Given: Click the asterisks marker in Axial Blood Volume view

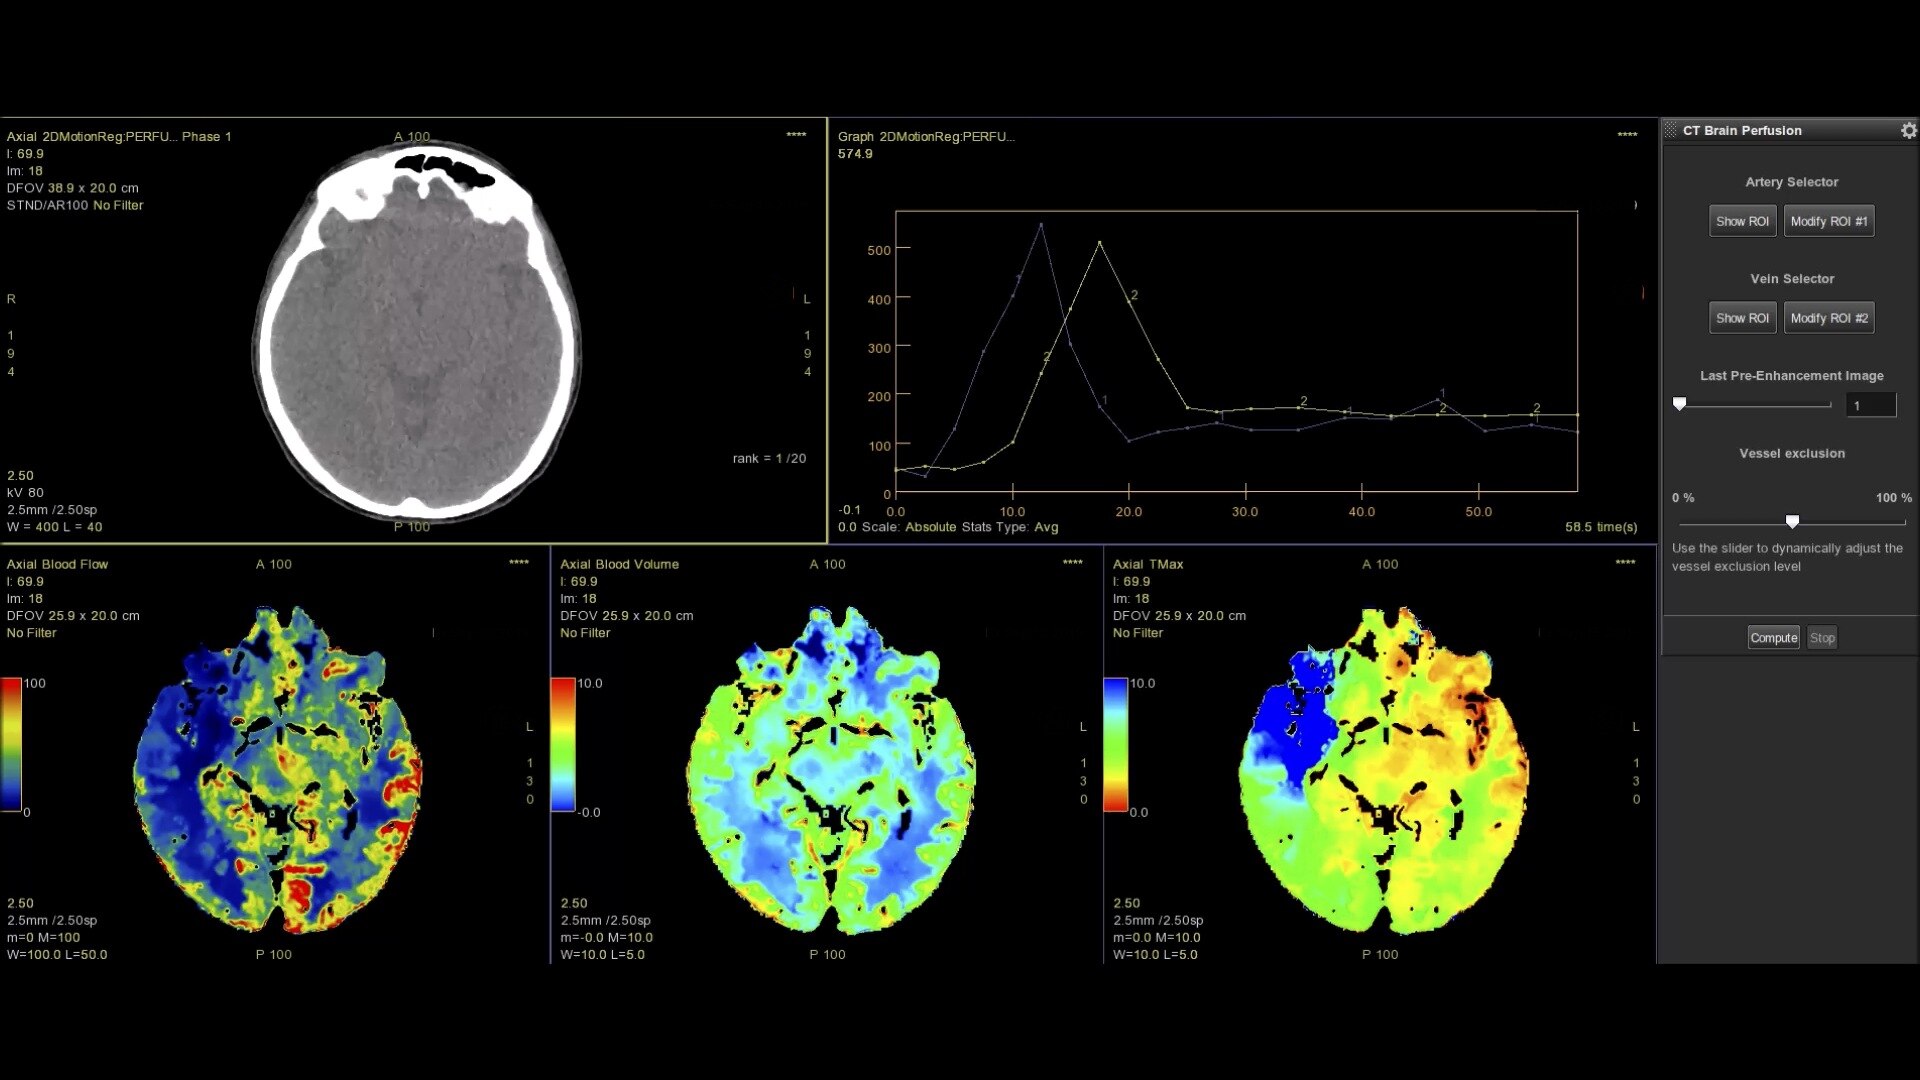Looking at the screenshot, I should [x=1072, y=563].
